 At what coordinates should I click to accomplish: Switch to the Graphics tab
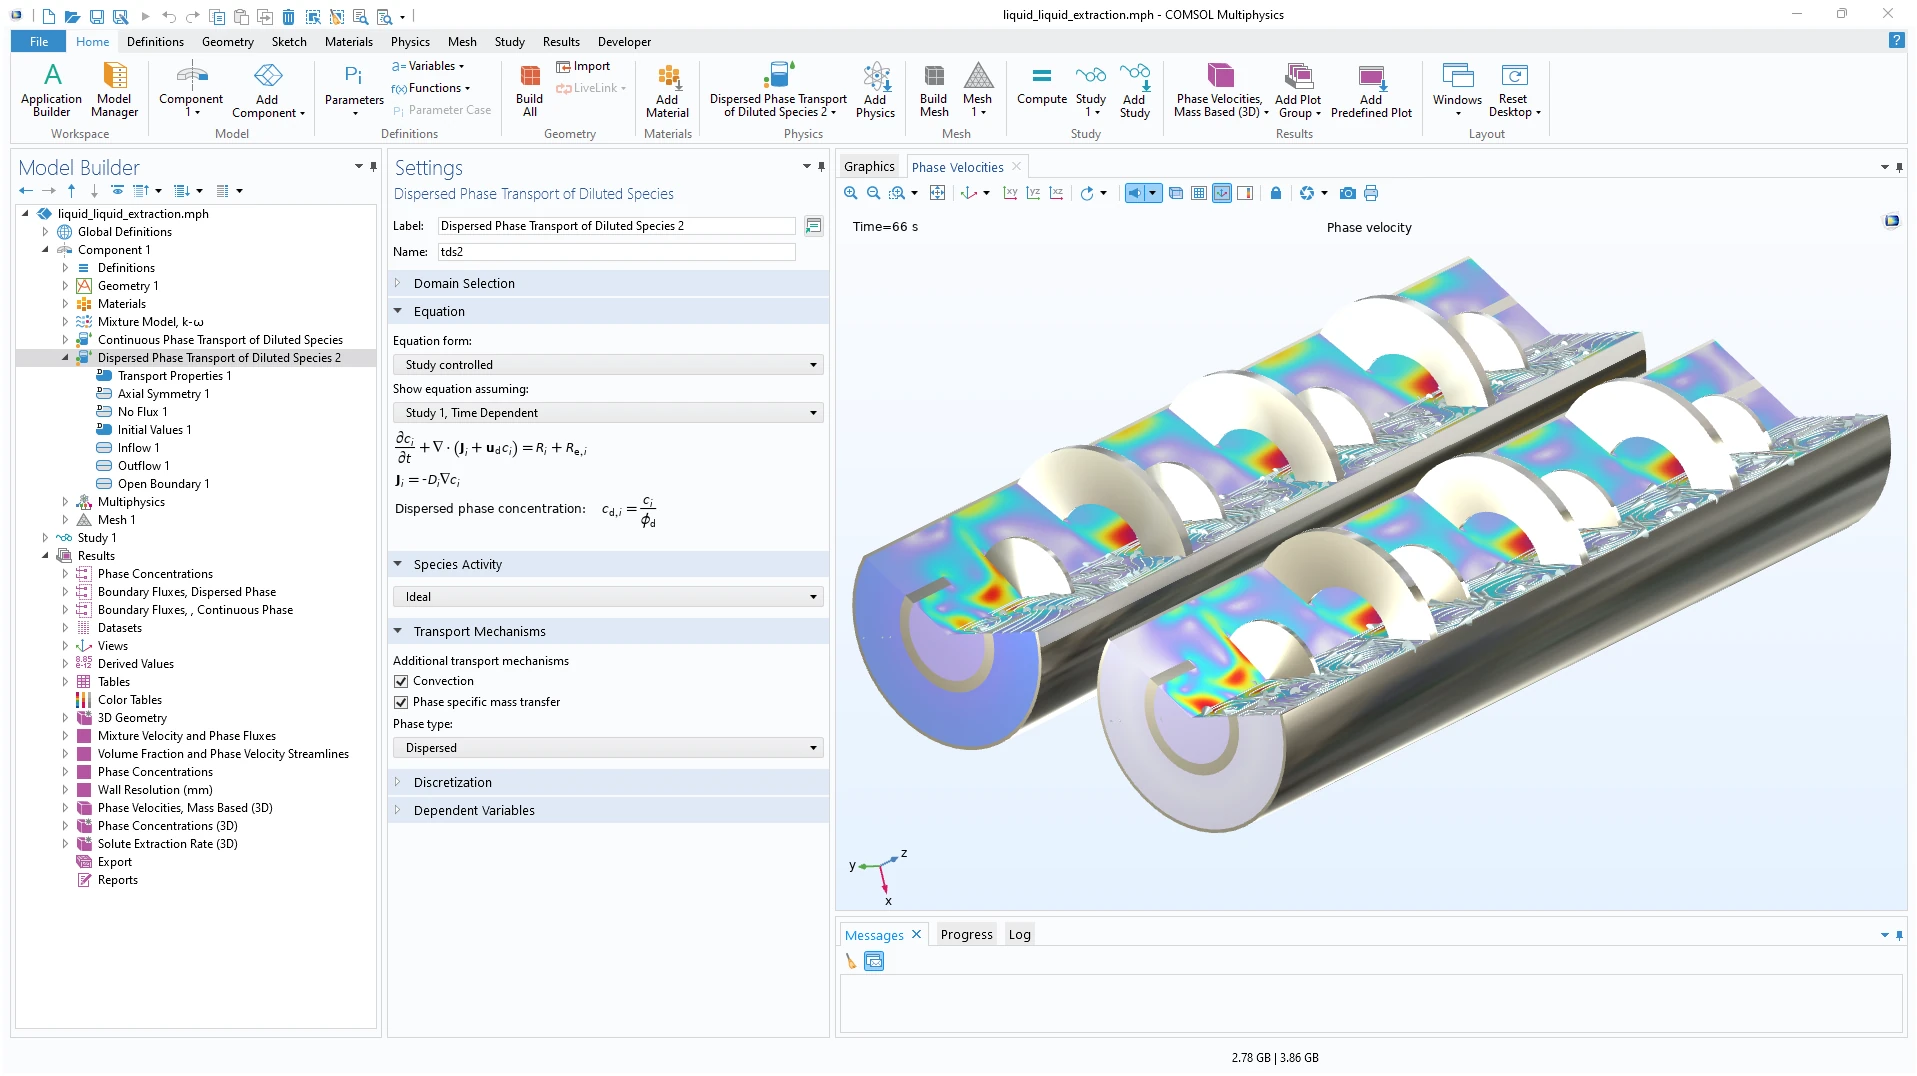point(869,167)
